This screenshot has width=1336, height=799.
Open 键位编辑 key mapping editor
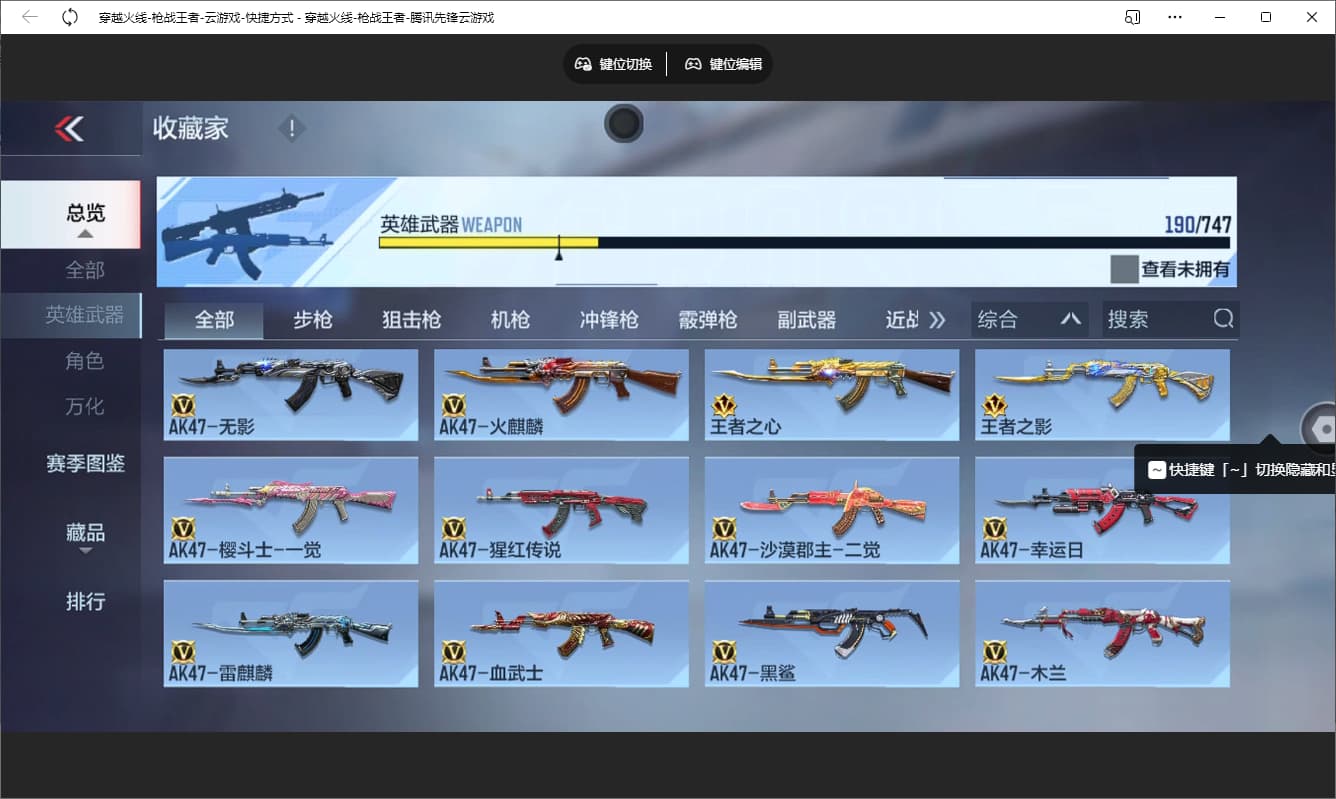pos(724,64)
